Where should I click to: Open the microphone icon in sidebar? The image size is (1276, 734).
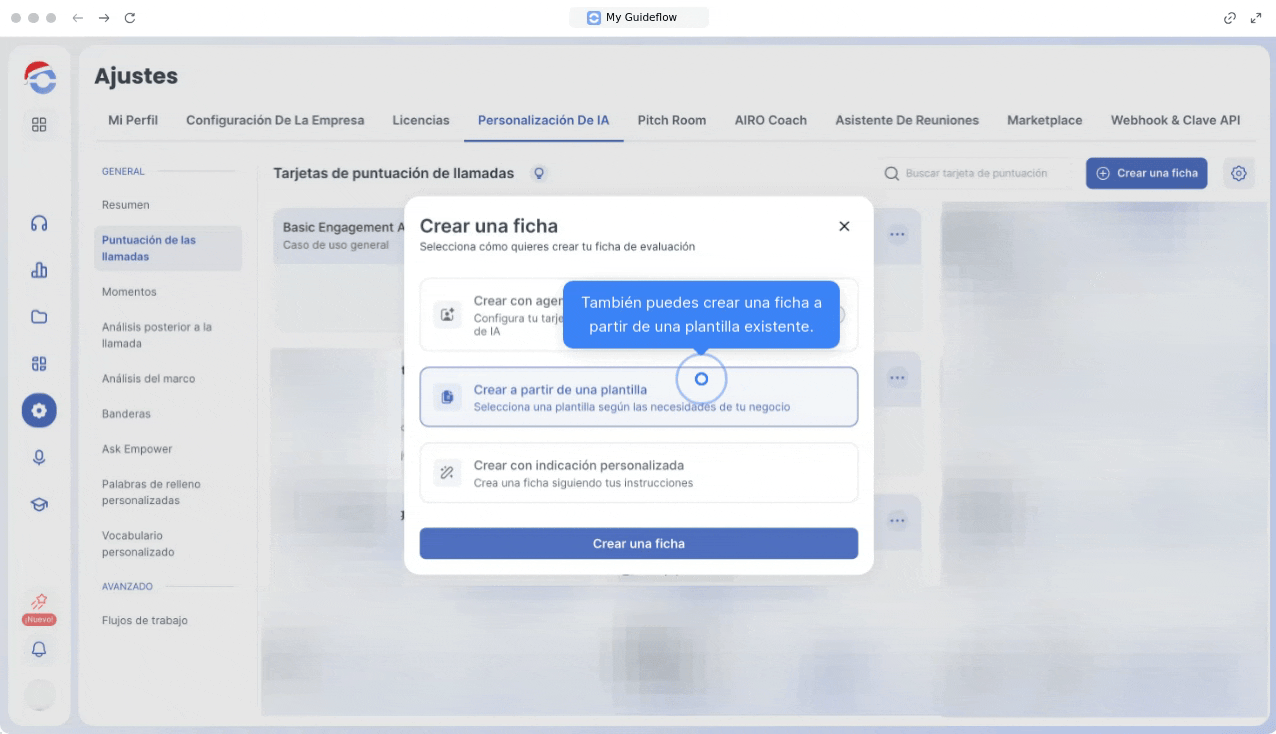pyautogui.click(x=39, y=457)
